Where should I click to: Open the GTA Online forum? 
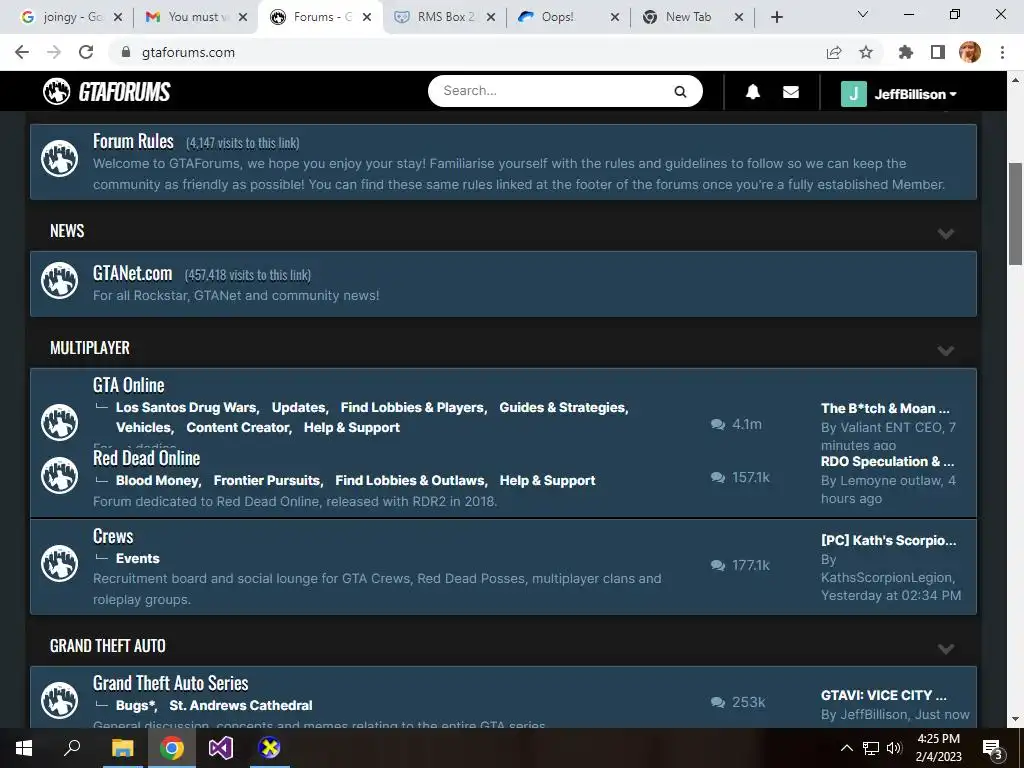click(129, 385)
